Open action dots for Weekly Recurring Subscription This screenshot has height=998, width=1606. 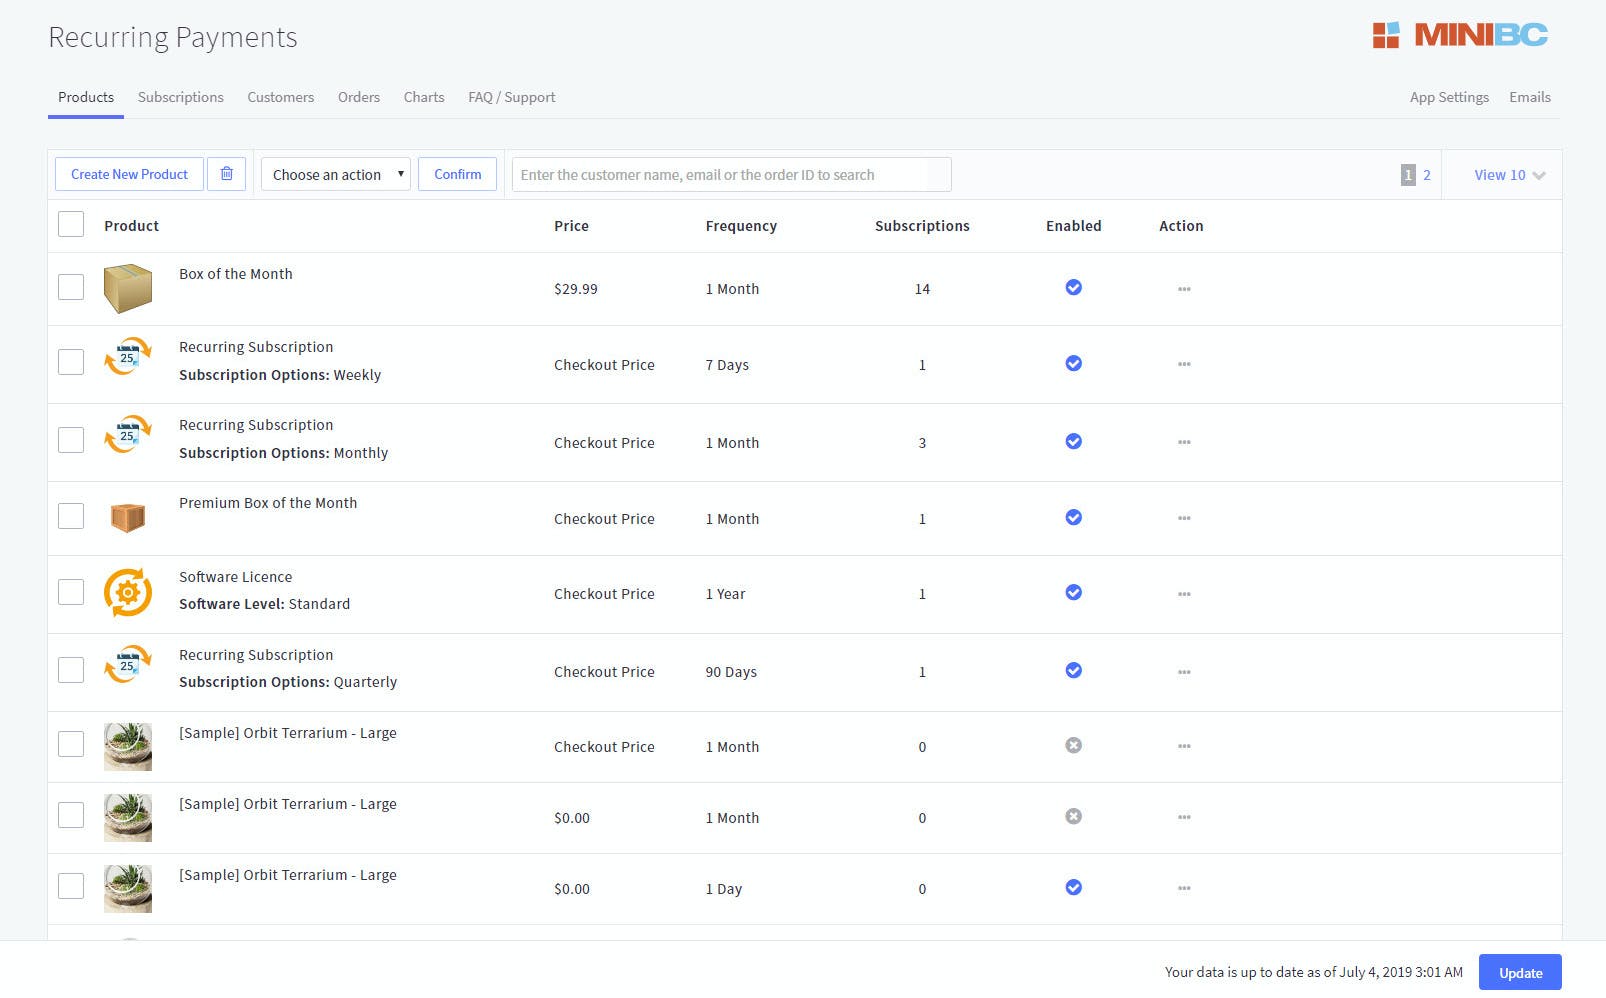(x=1184, y=364)
